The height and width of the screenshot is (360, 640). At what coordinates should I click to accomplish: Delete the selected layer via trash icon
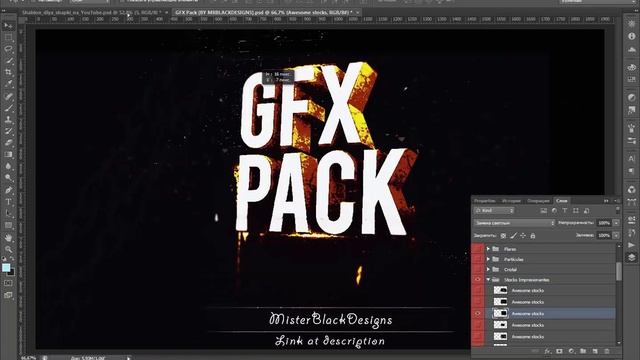(x=607, y=351)
